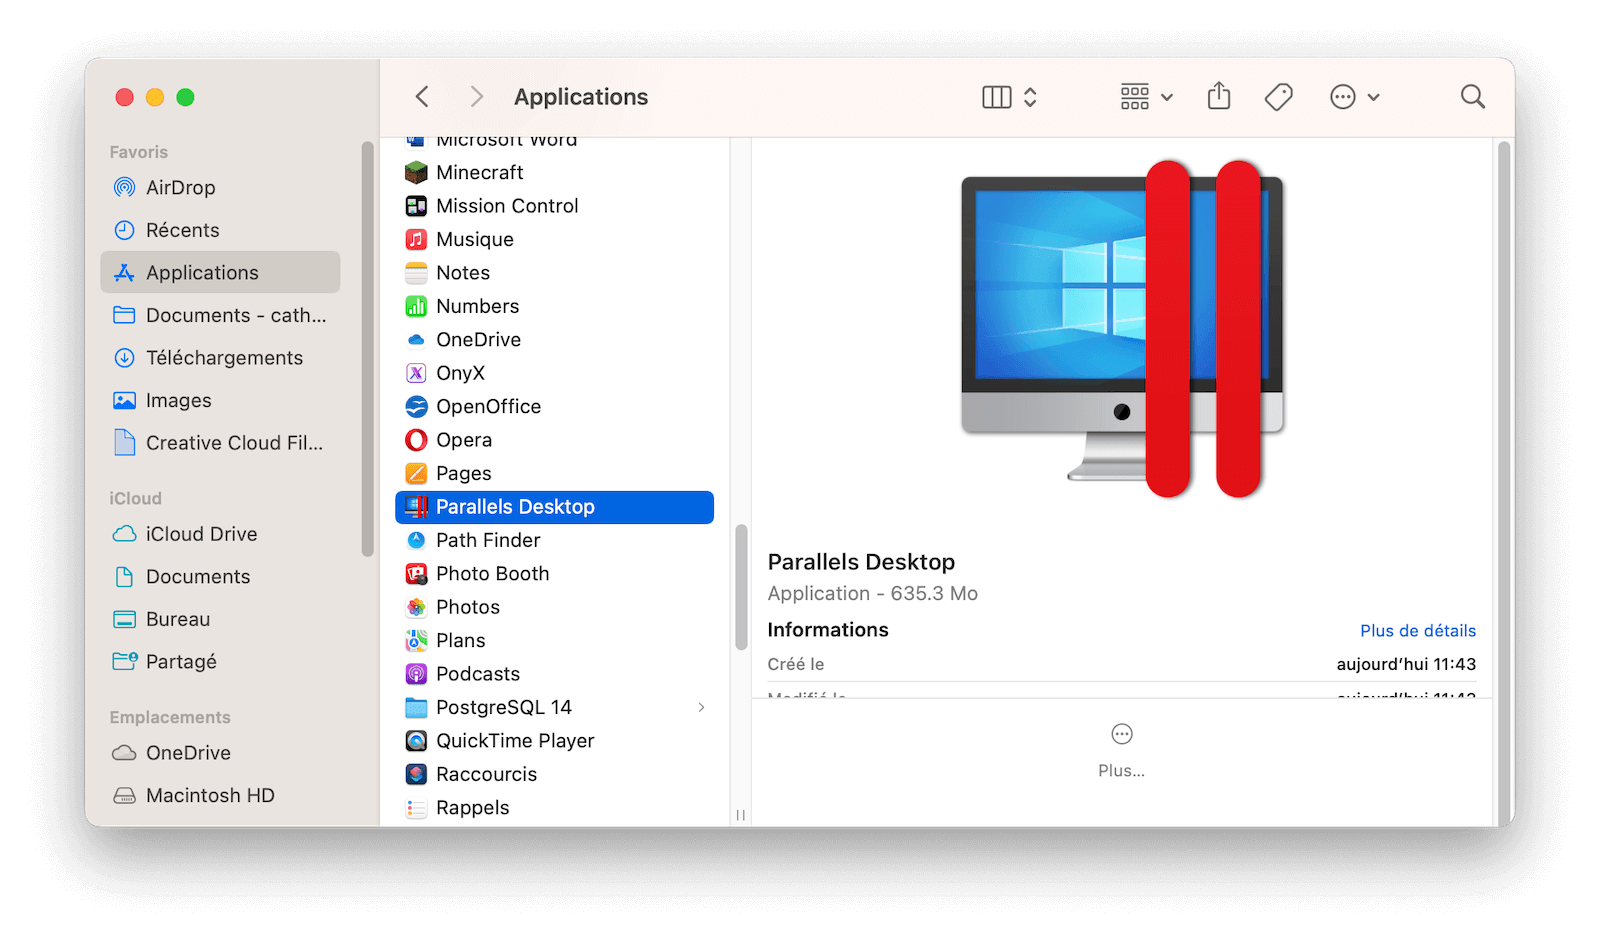Select the Notes app icon
Screen dimensions: 1600x939
(x=416, y=273)
